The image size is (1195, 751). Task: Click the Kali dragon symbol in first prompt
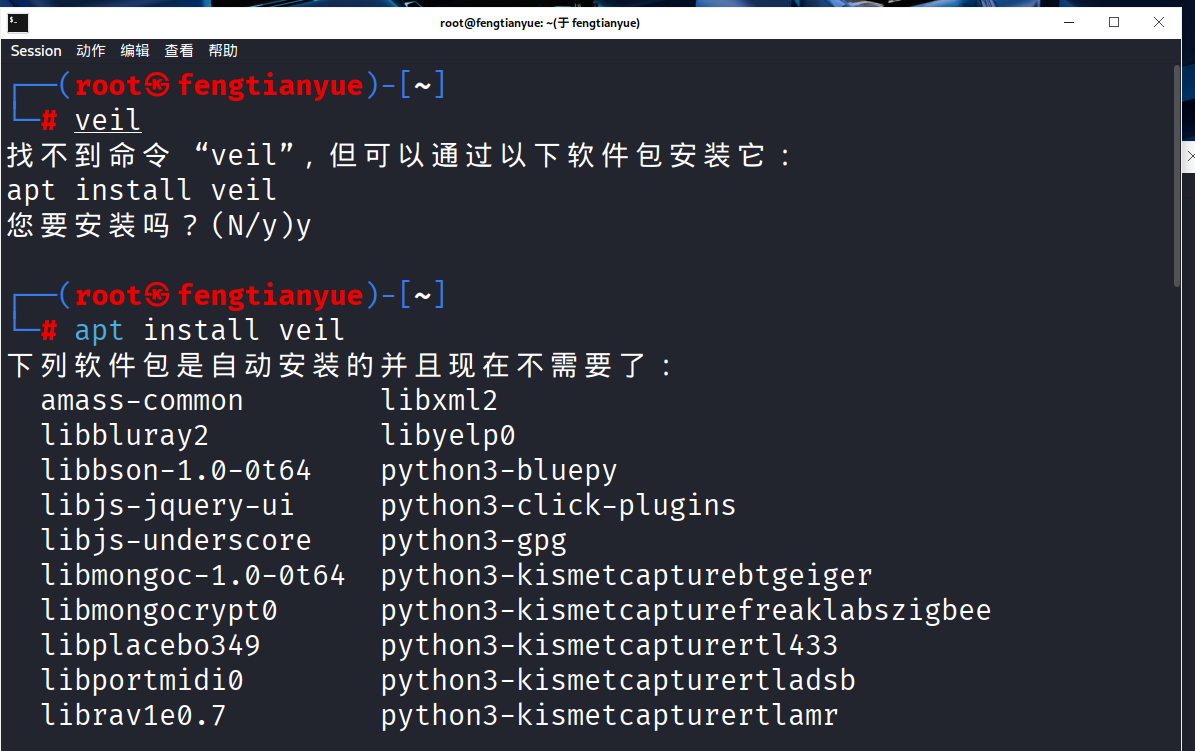pos(157,86)
